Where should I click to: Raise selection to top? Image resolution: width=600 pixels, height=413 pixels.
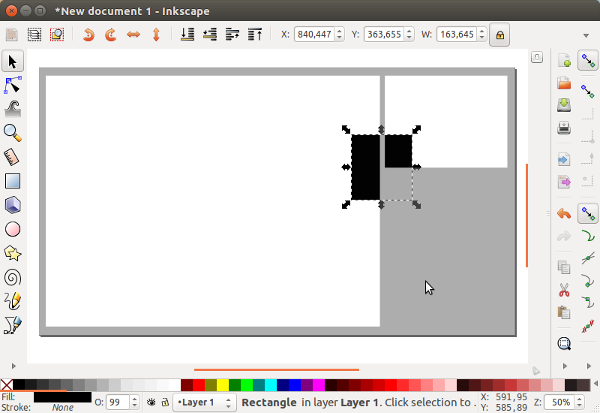254,34
